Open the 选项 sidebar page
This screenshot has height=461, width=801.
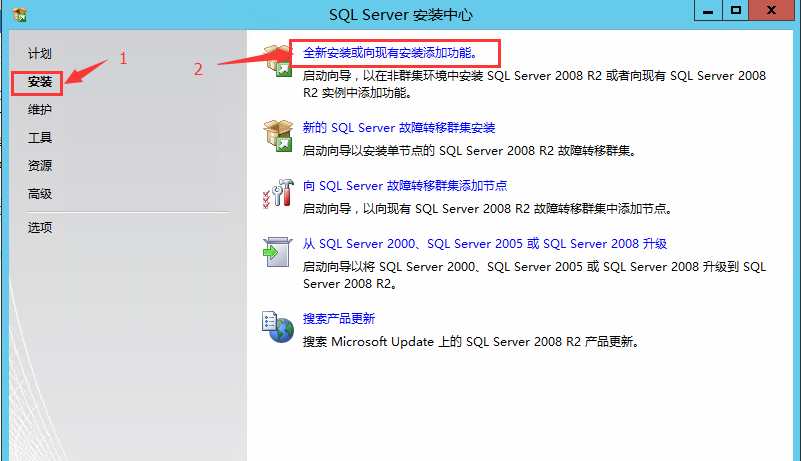(39, 227)
